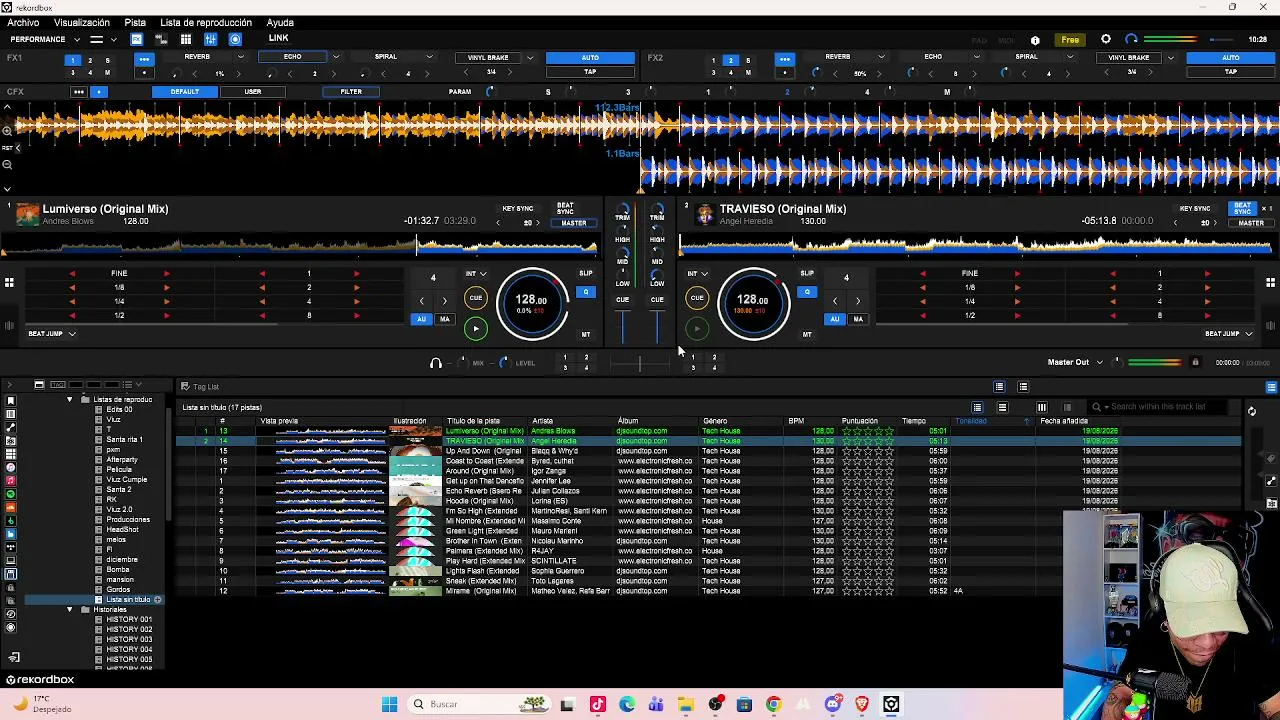Click the Free plan badge
Screen dimensions: 1280x720
(x=1070, y=40)
